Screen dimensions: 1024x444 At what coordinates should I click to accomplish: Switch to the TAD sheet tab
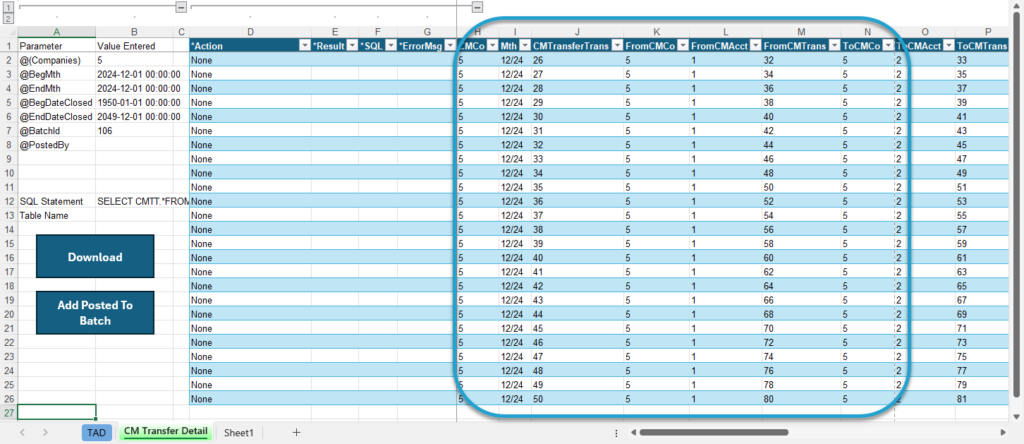pos(97,432)
